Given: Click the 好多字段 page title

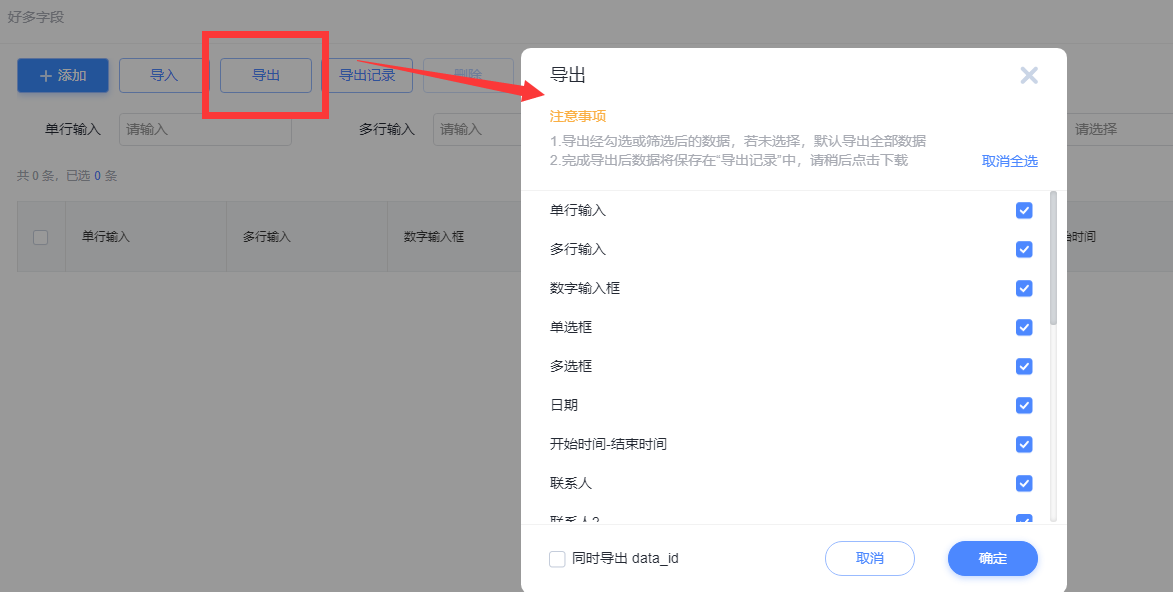Looking at the screenshot, I should coord(36,16).
